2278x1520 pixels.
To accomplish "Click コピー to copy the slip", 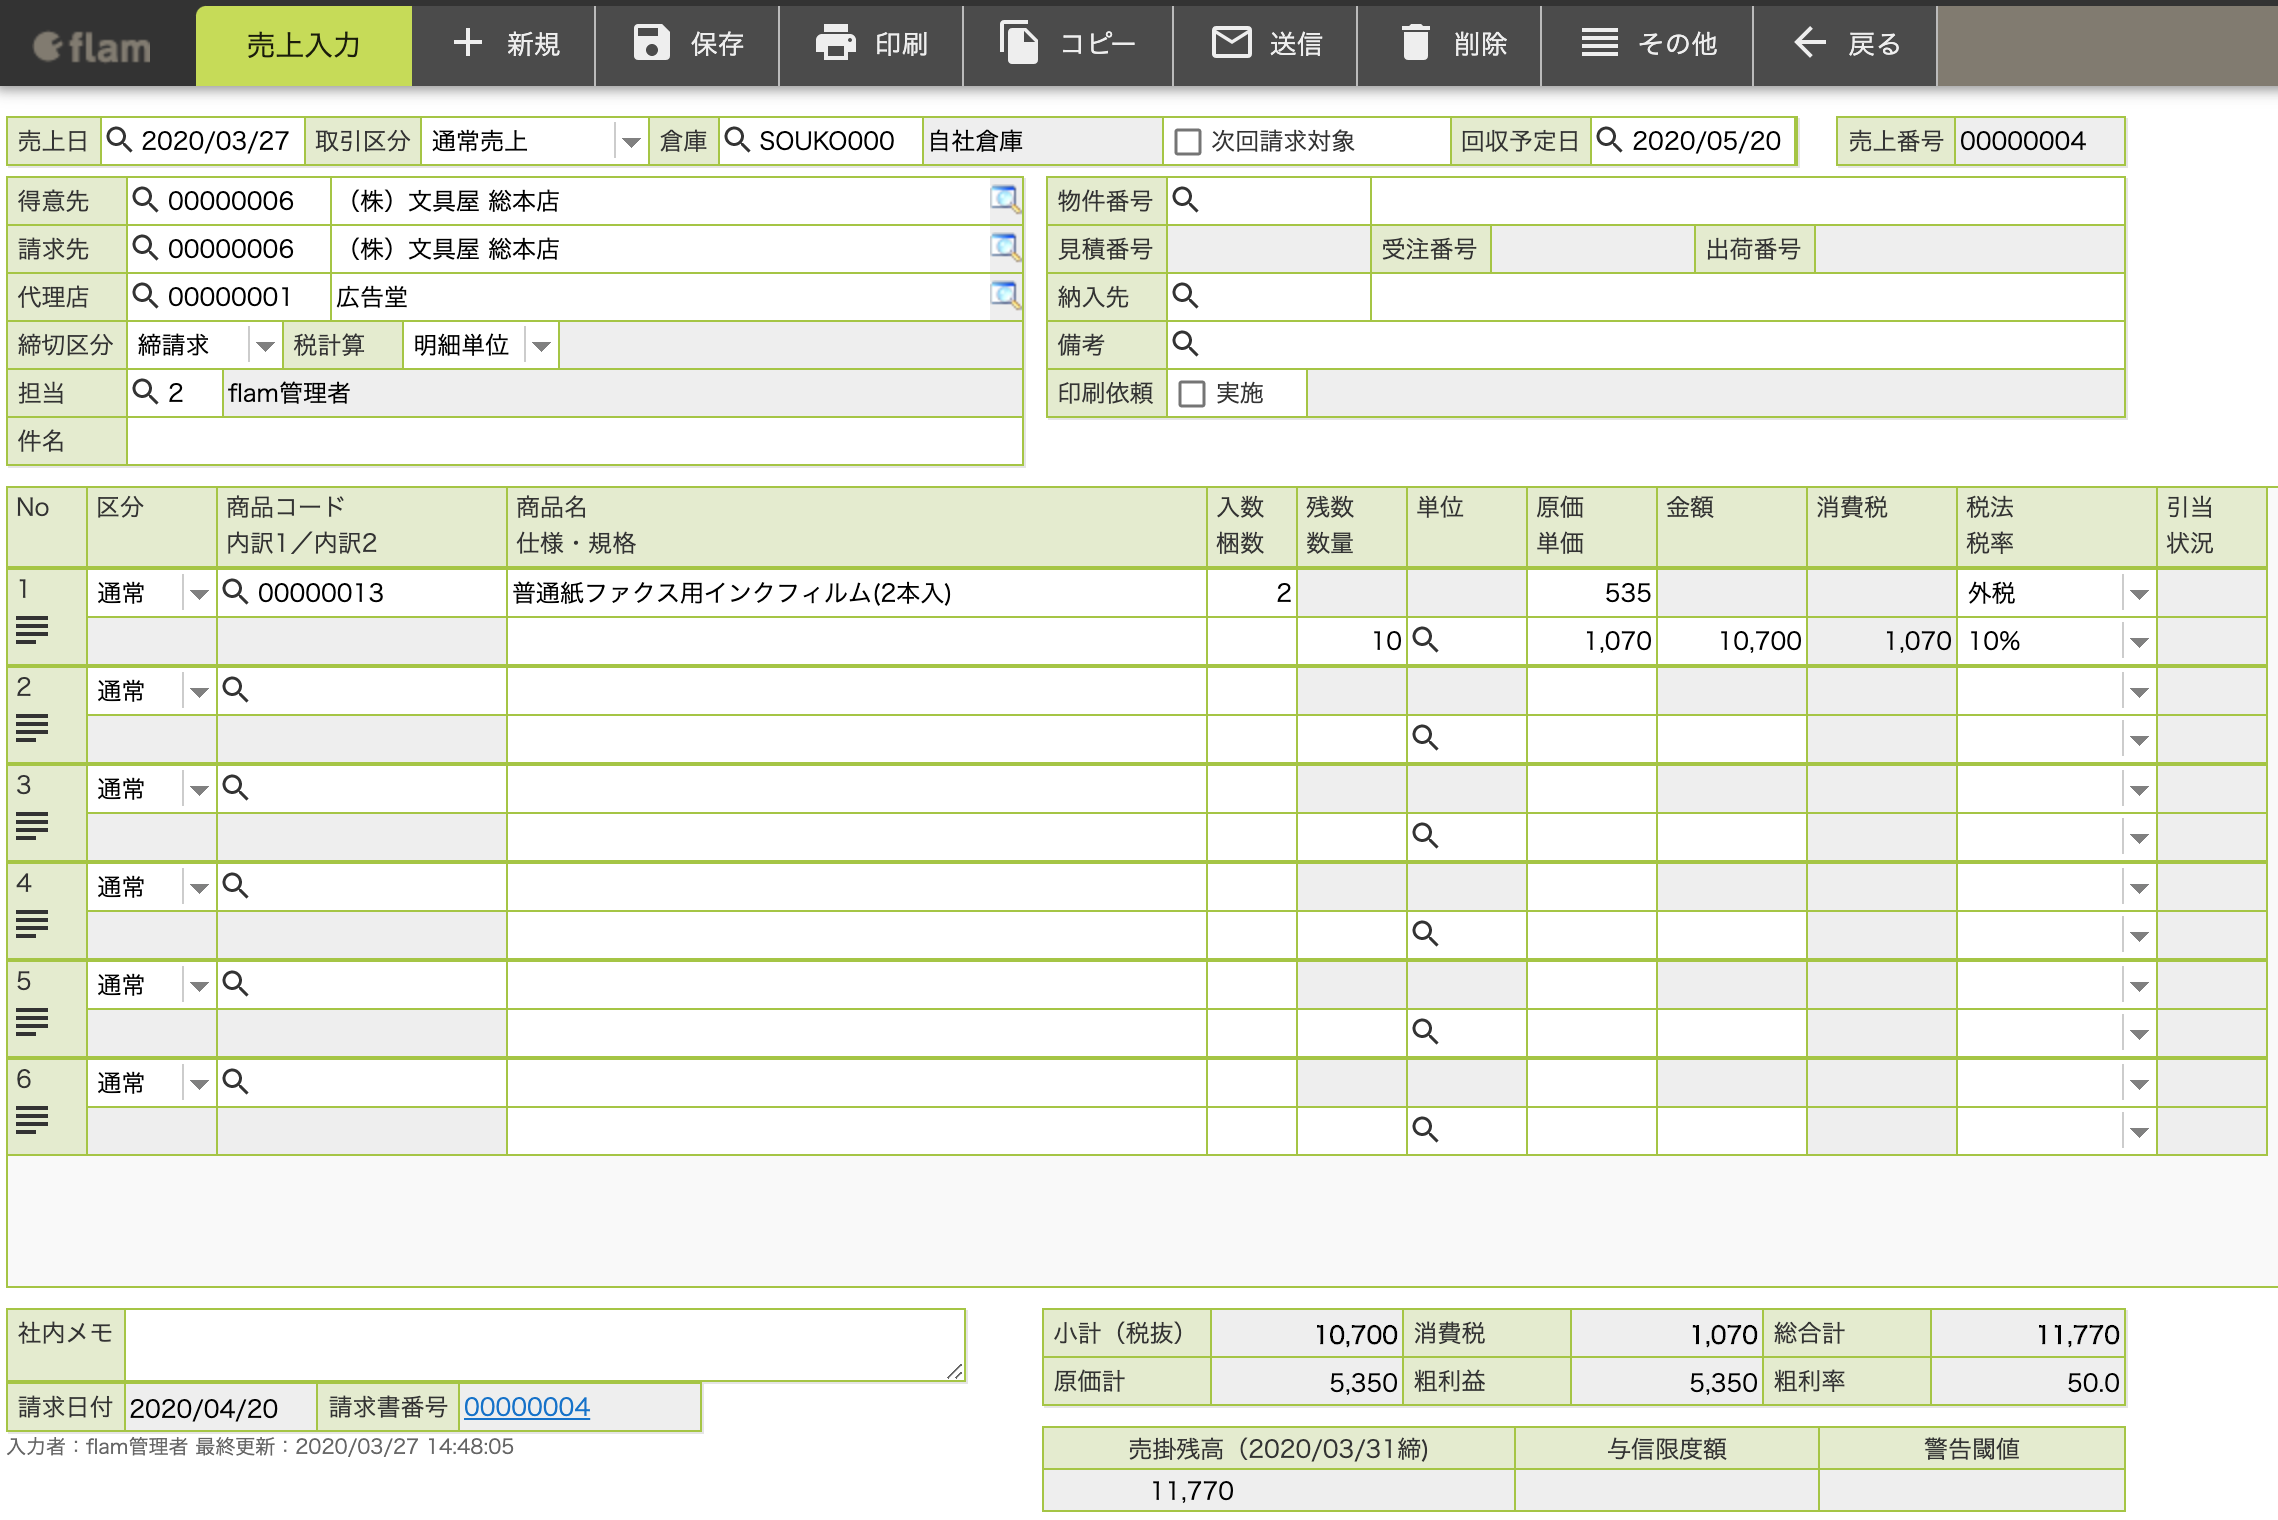I will (1068, 45).
